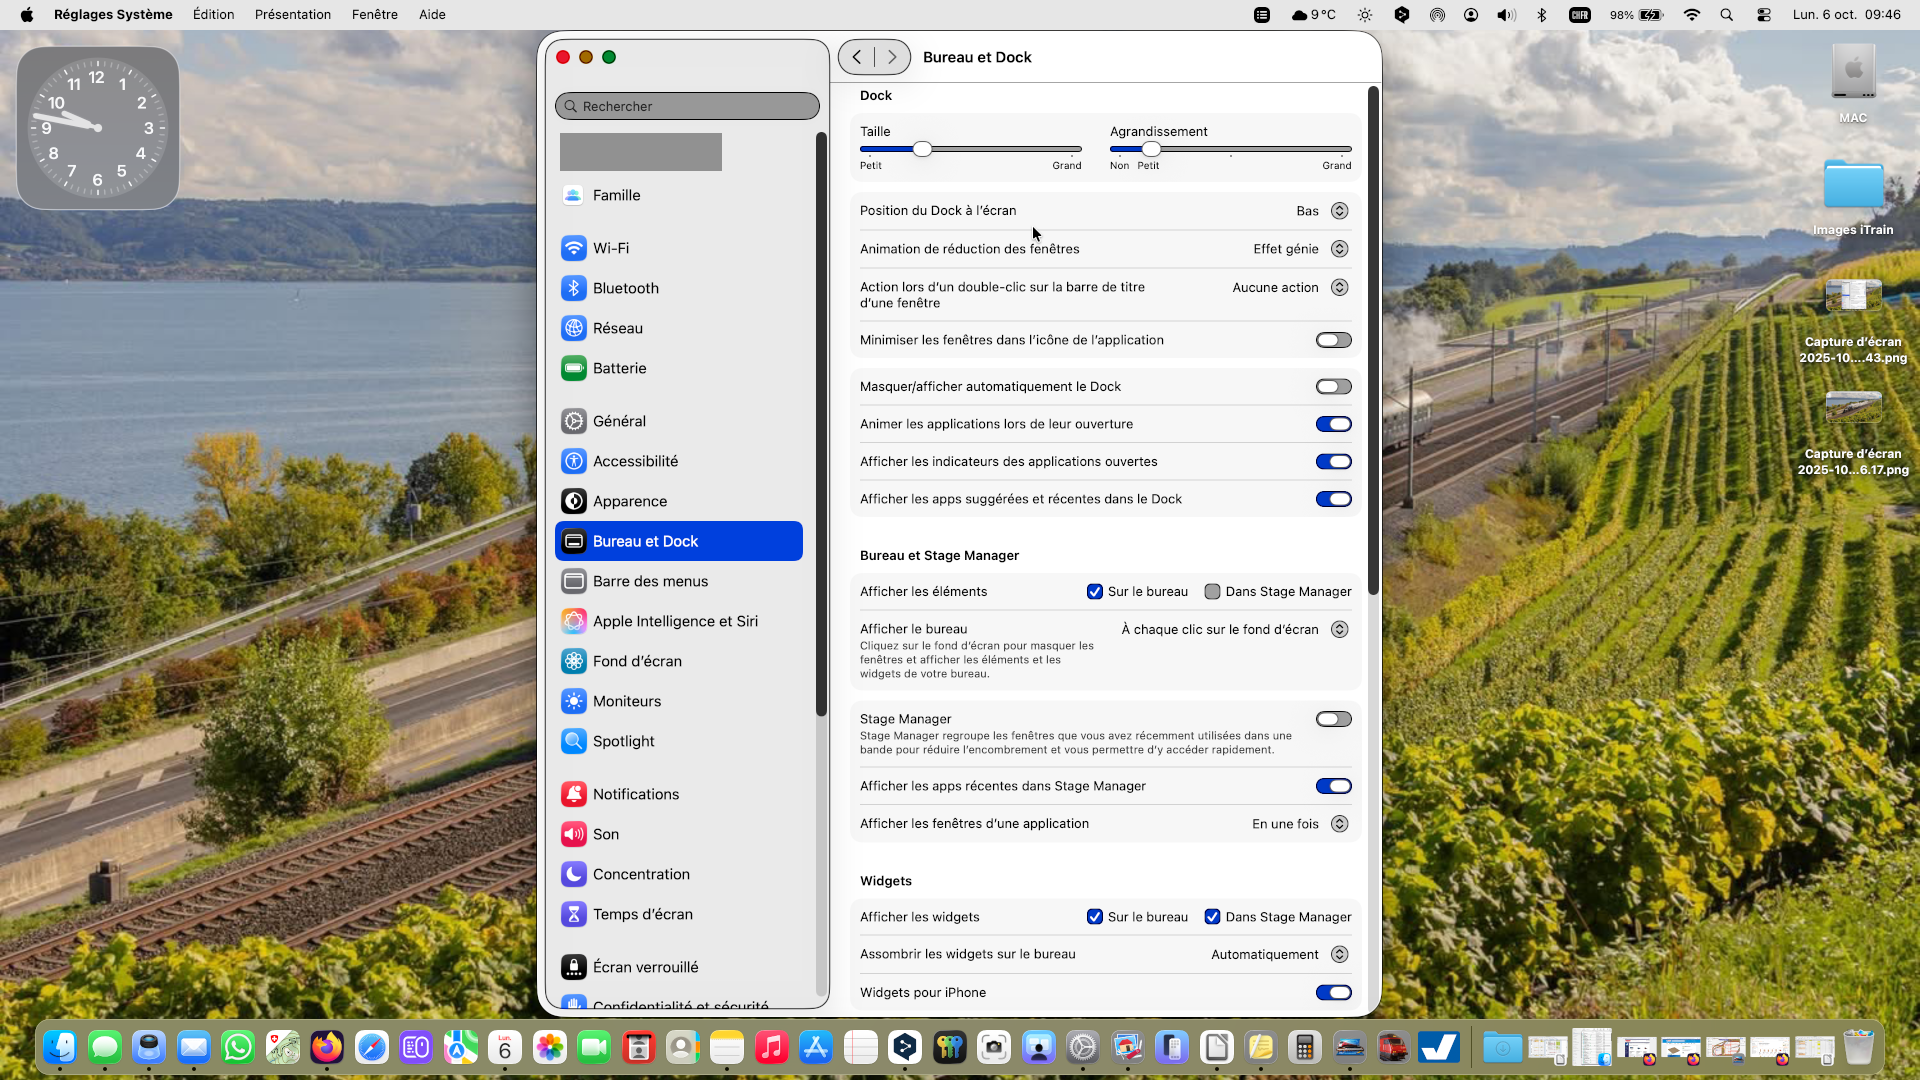Open Assombrir les widgets Automatiquement dropdown

pos(1339,955)
